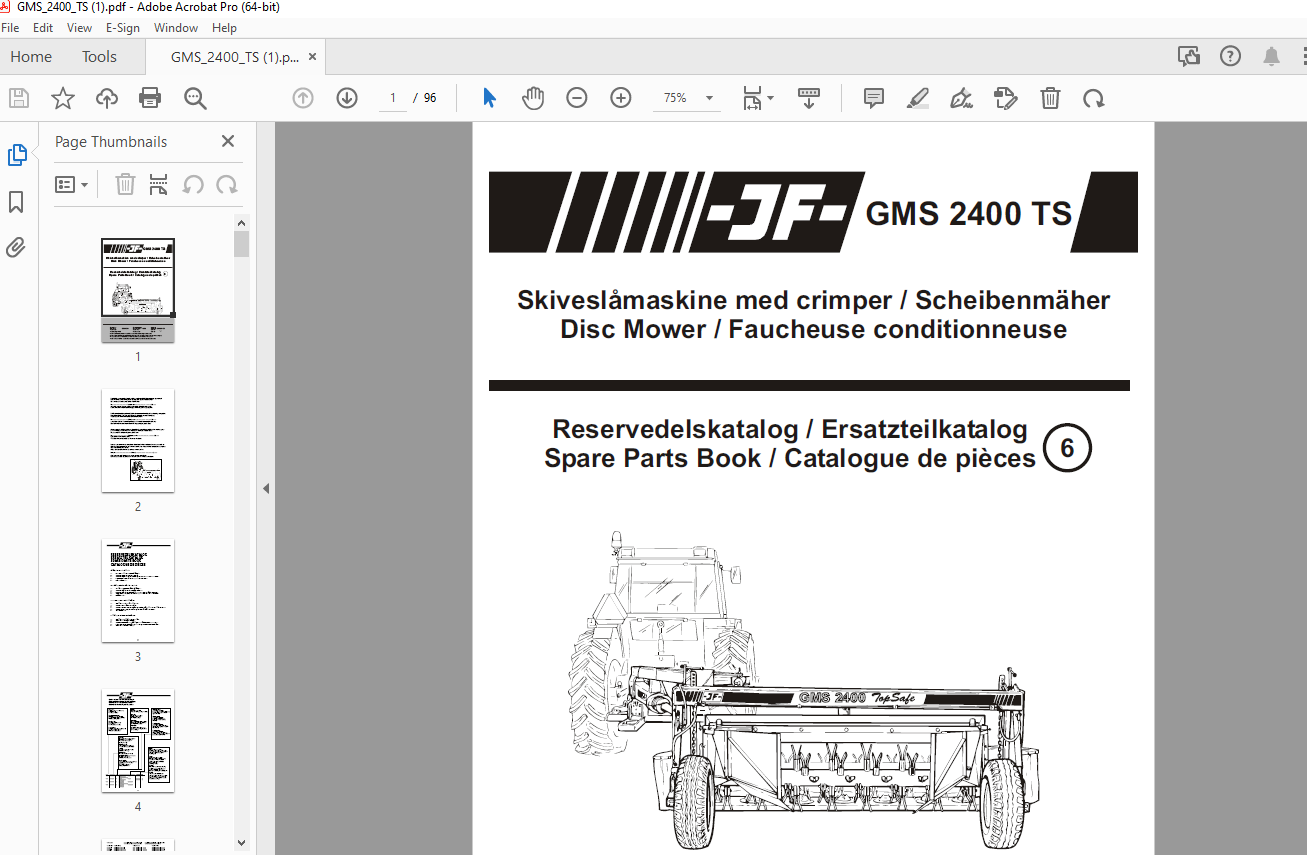The height and width of the screenshot is (855, 1307).
Task: Open the Help question mark icon
Action: (x=1230, y=56)
